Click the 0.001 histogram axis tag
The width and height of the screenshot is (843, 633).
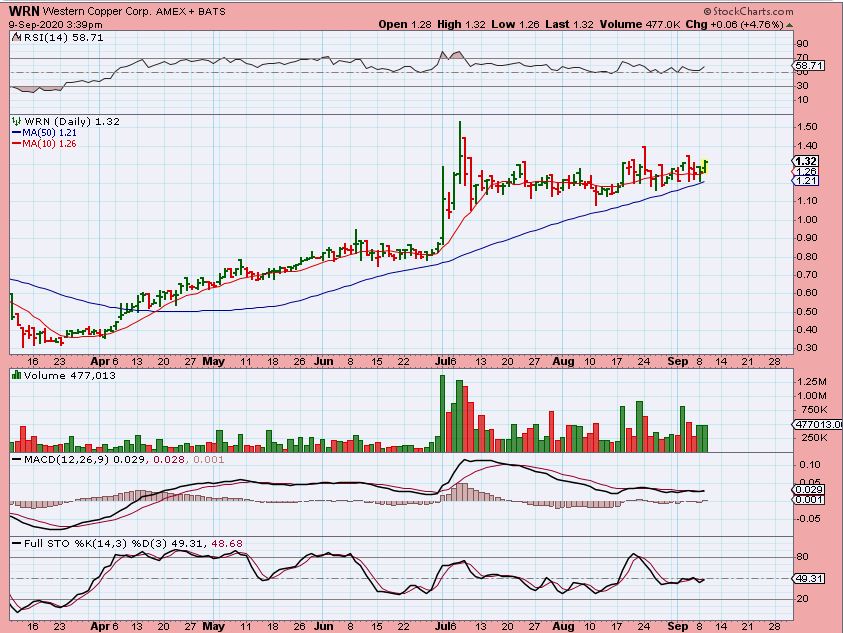tap(809, 500)
